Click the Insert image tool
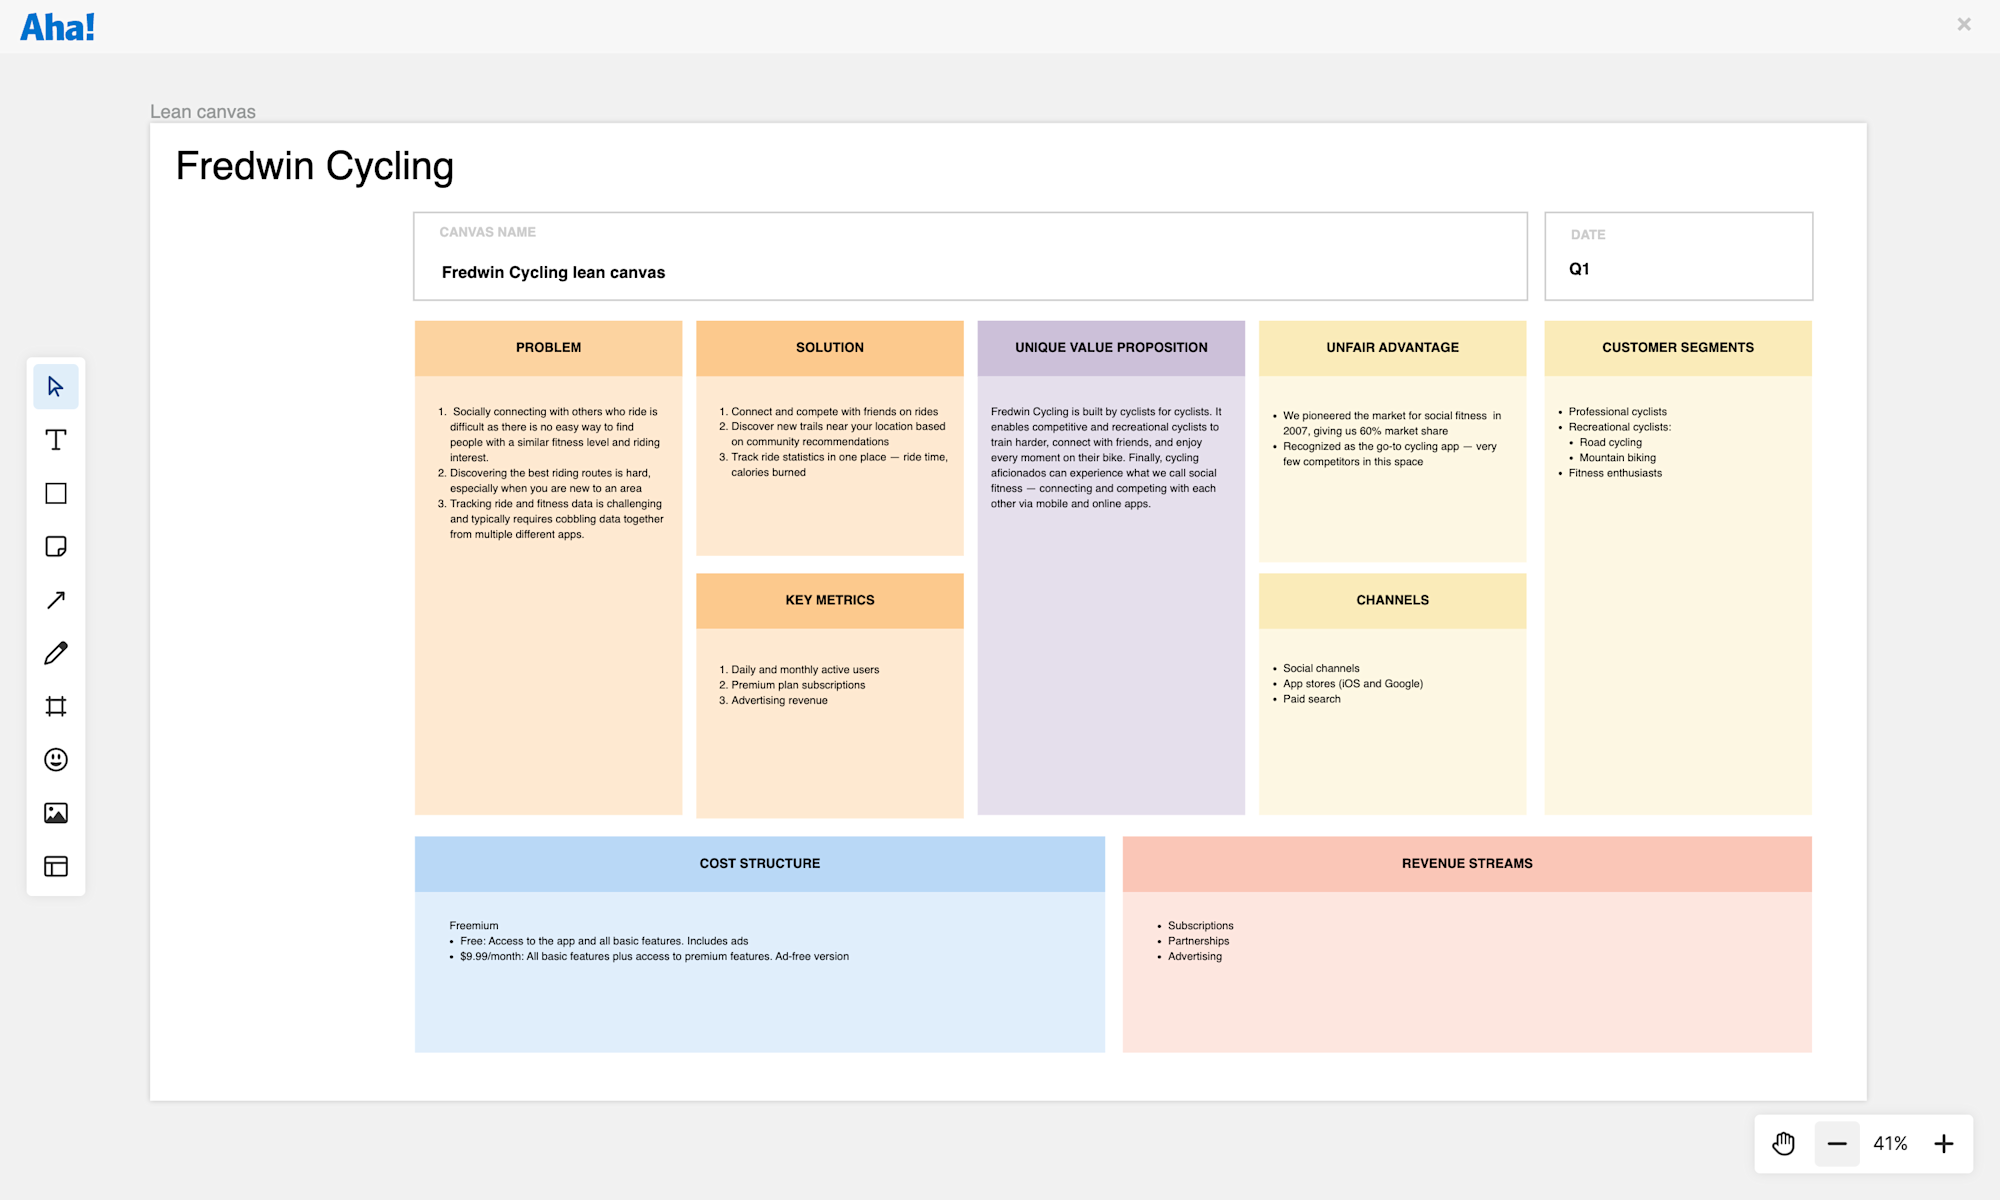2000x1200 pixels. click(56, 813)
